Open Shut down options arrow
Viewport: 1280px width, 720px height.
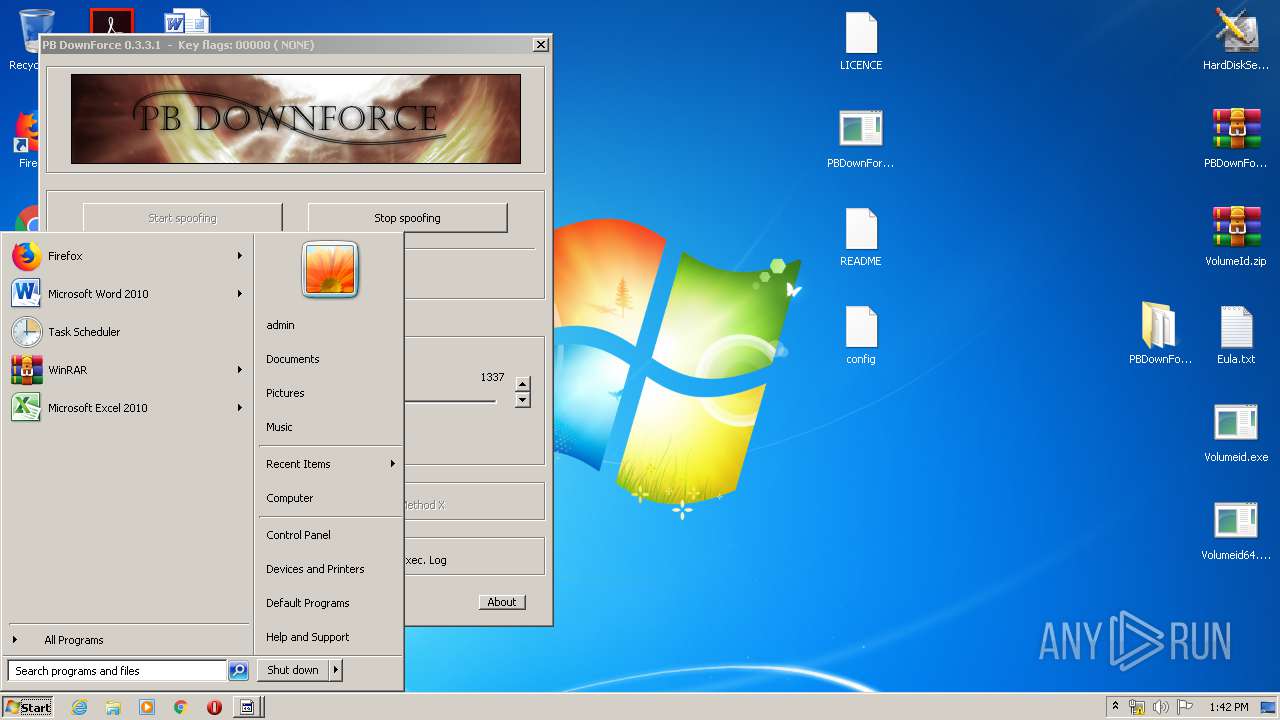tap(336, 670)
